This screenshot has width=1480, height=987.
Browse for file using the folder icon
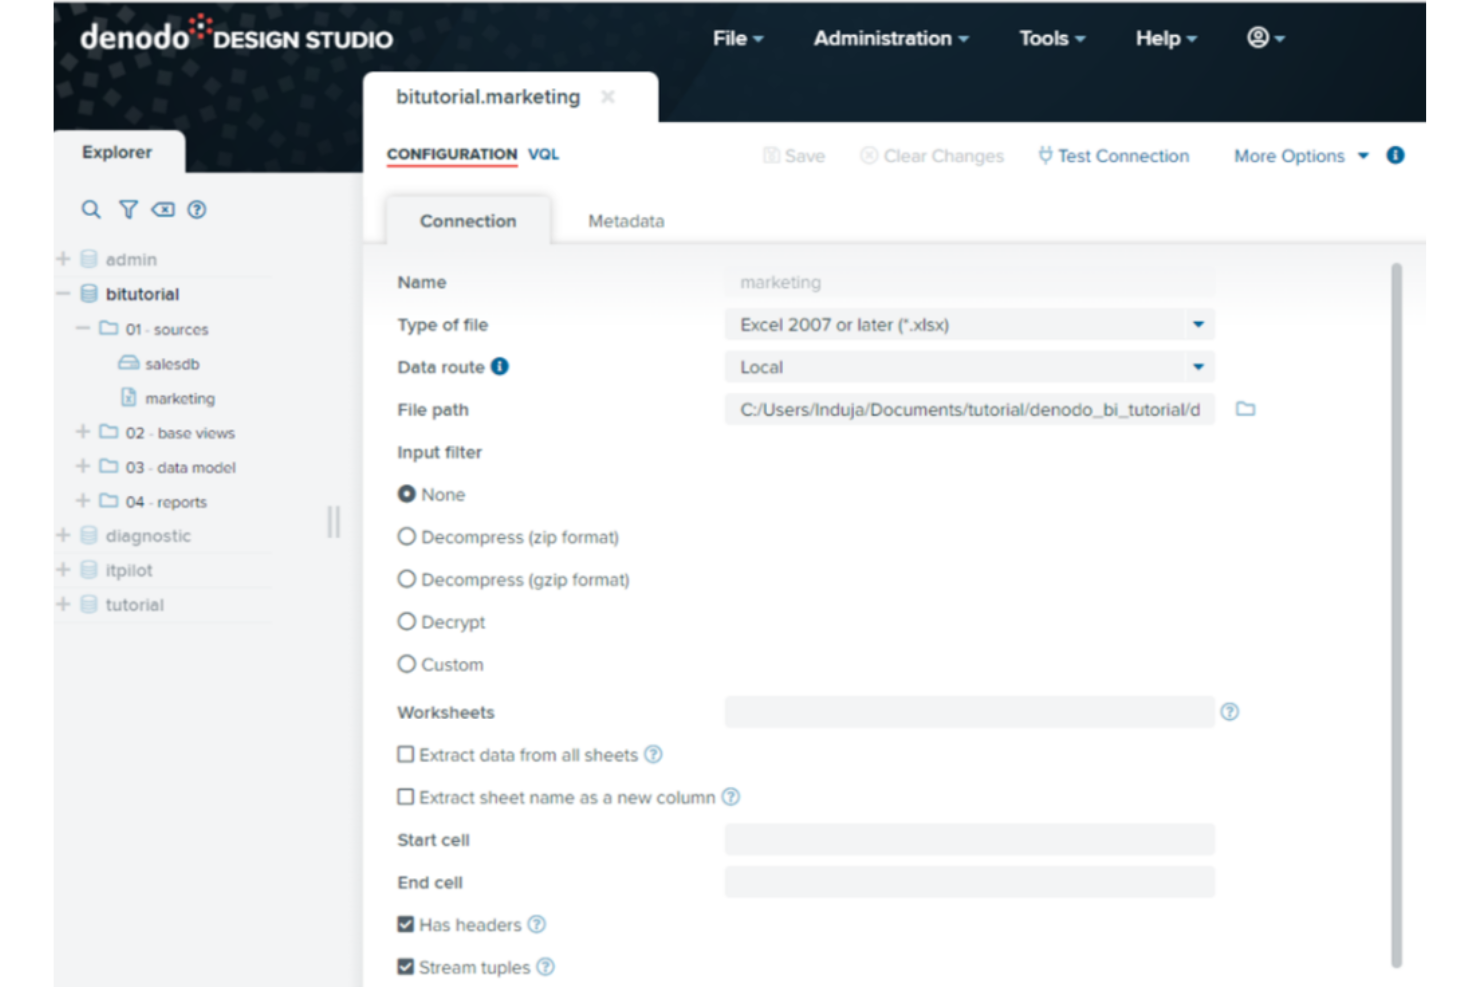point(1245,409)
